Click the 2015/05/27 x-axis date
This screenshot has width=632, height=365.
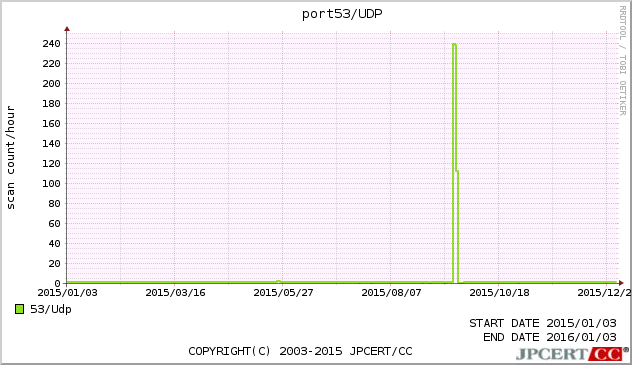[x=283, y=292]
